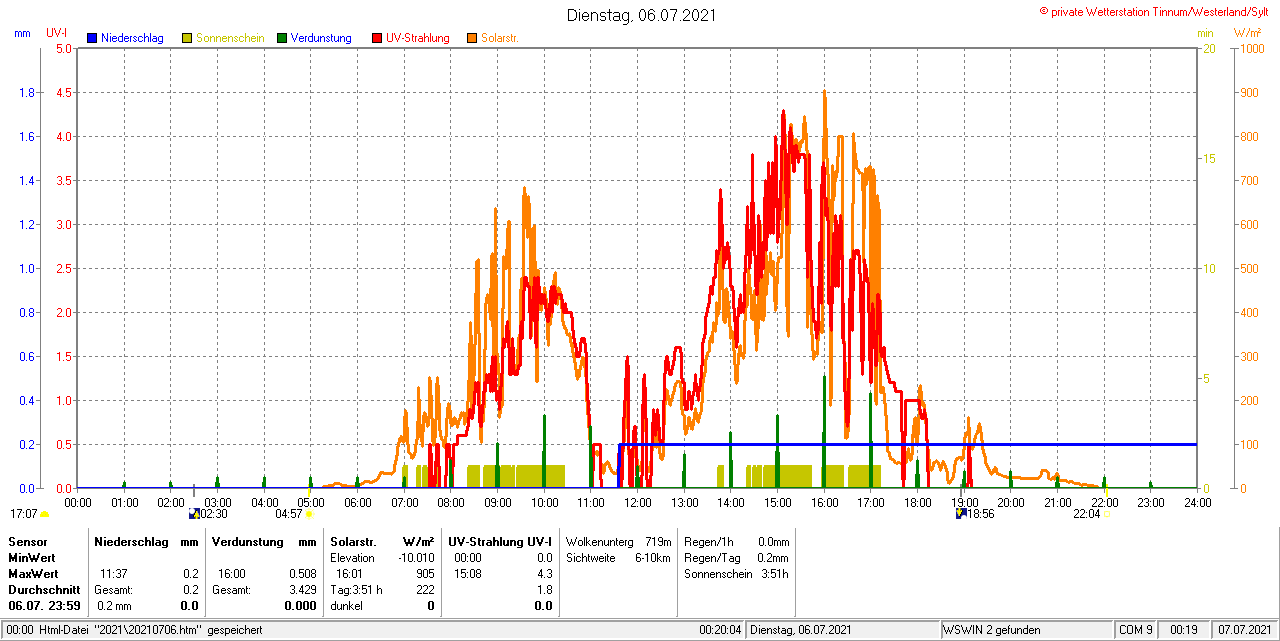Click the Niederschlag column header in table
Viewport: 1280px width, 641px height.
coord(130,541)
